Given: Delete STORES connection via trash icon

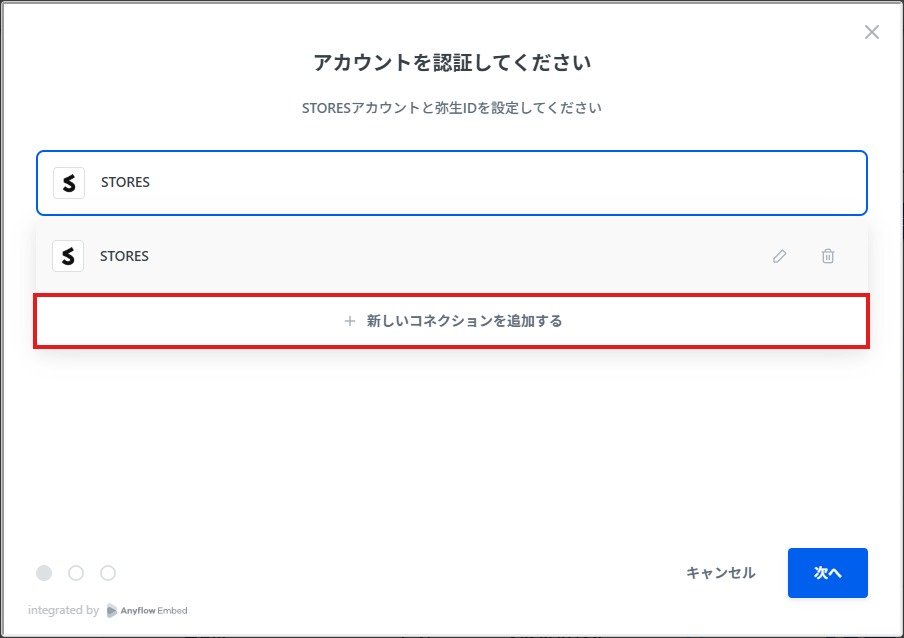Looking at the screenshot, I should pos(827,256).
